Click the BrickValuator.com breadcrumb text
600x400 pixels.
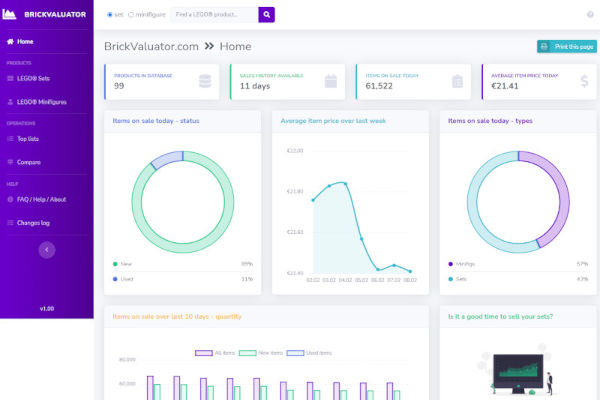click(151, 46)
